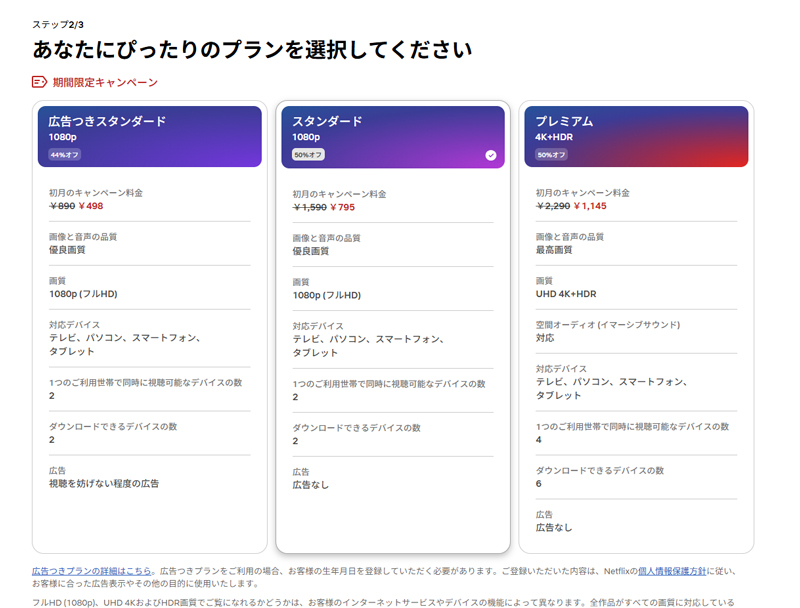This screenshot has height=608, width=800.
Task: Click 50%オフ badge on プレミアム card
Action: pos(551,155)
